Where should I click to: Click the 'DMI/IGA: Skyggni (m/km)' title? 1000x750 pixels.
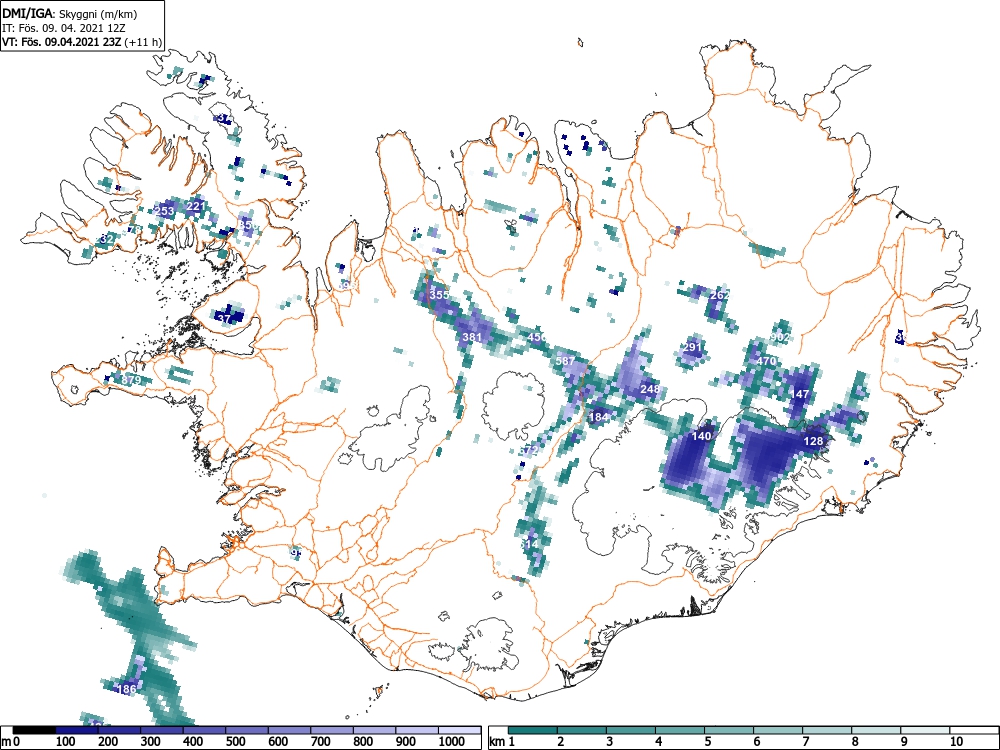(x=70, y=14)
